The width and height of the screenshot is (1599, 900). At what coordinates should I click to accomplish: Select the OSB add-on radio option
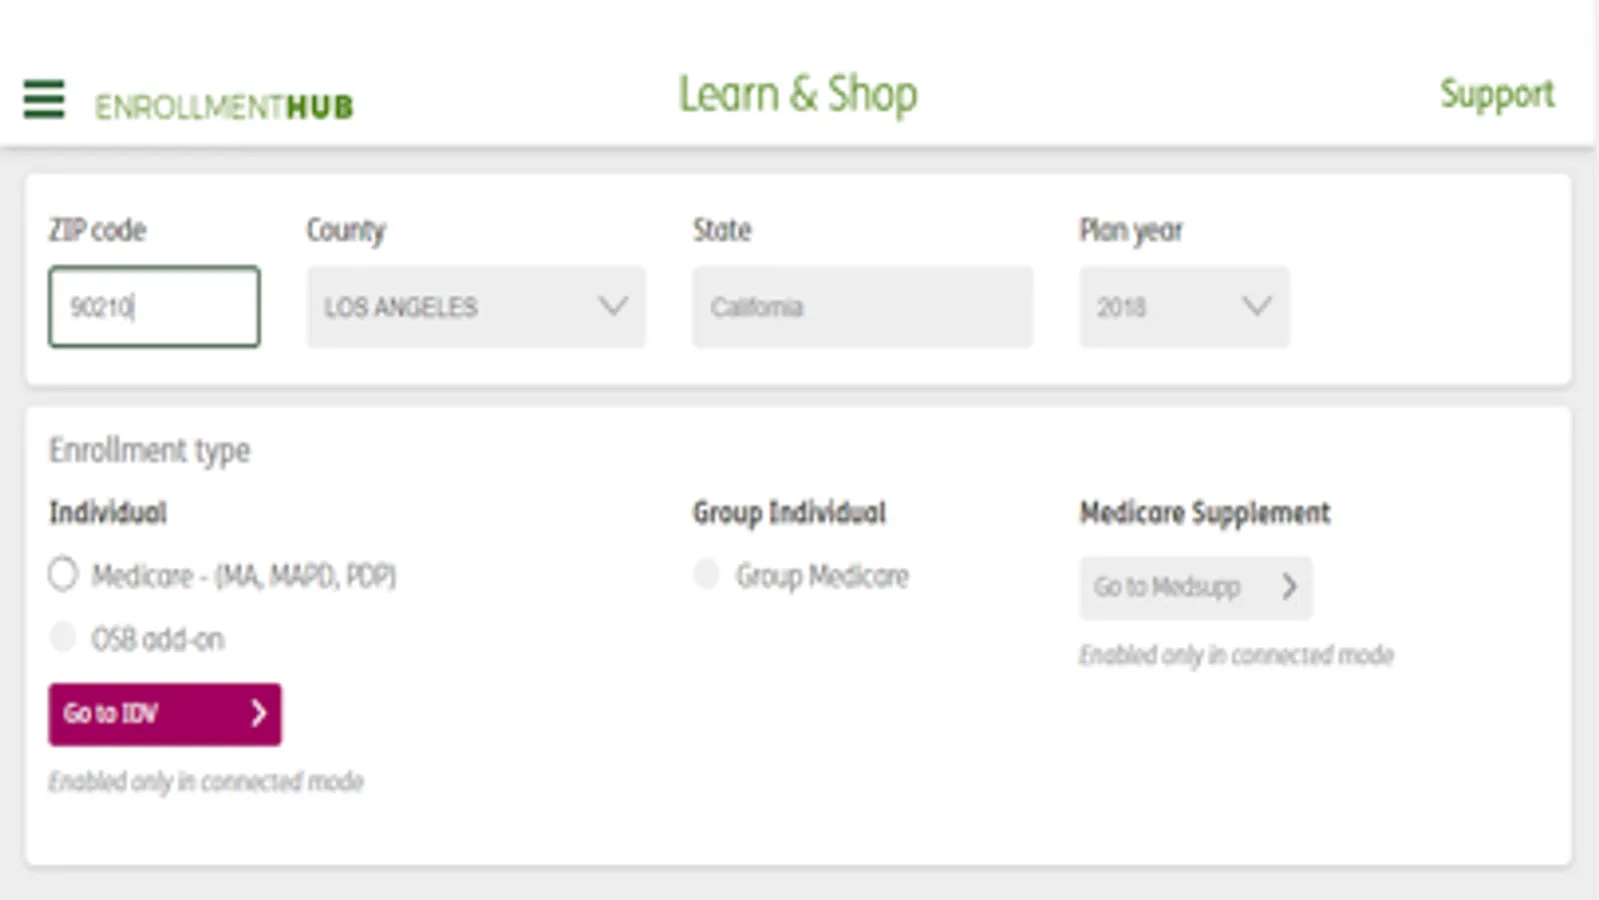pyautogui.click(x=63, y=638)
